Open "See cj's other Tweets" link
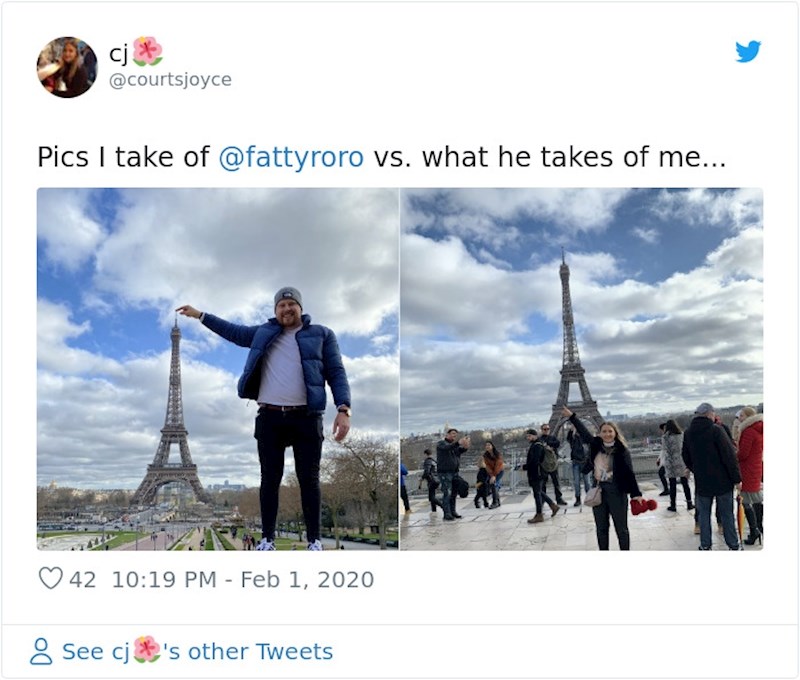Image resolution: width=800 pixels, height=680 pixels. (196, 652)
